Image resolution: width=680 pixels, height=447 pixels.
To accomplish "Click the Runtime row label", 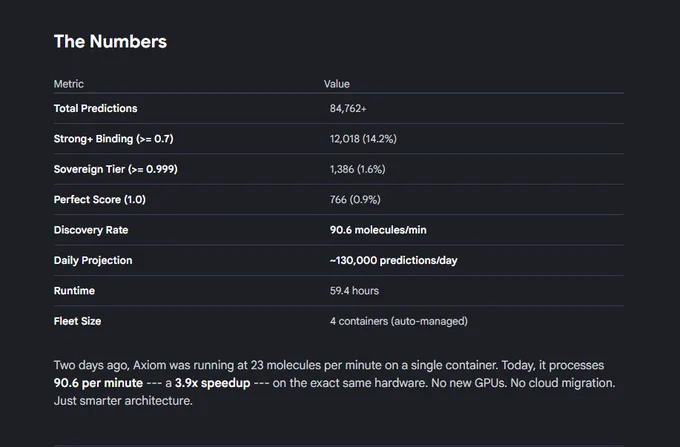I will (x=74, y=290).
